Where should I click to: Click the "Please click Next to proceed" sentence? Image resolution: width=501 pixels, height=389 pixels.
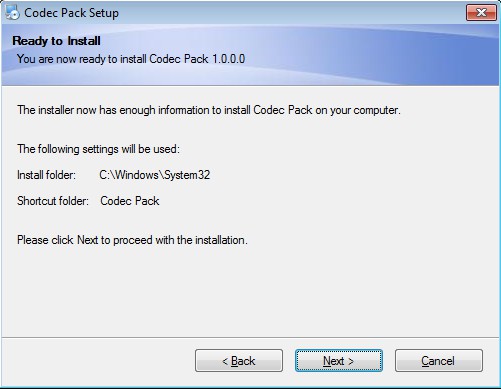tap(132, 240)
